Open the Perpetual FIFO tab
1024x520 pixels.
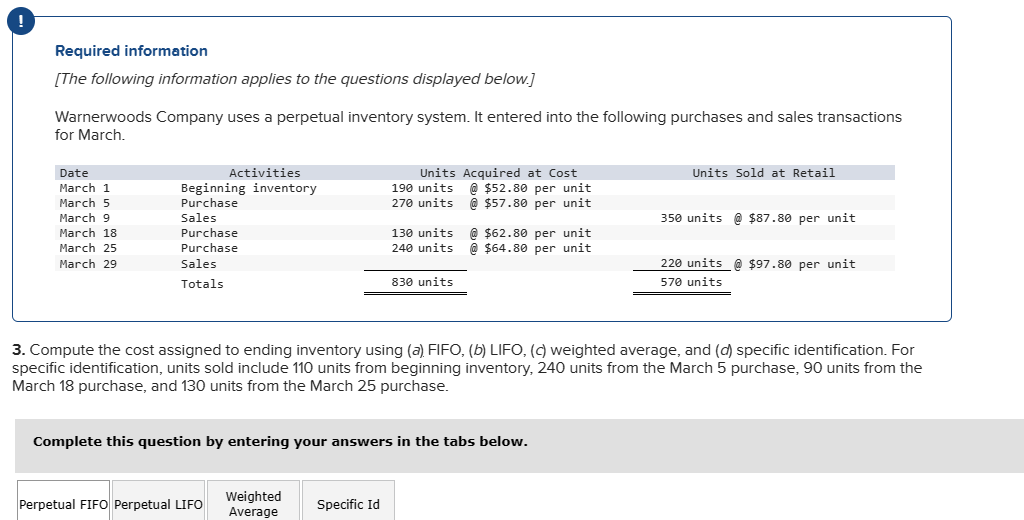[63, 501]
